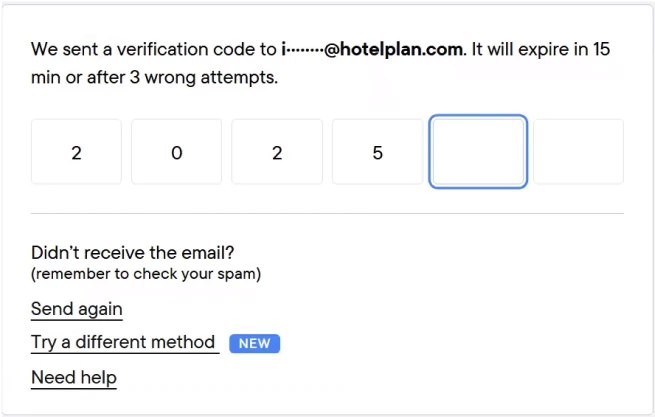This screenshot has width=655, height=417.
Task: Click the digit 0 in the code
Action: [177, 153]
